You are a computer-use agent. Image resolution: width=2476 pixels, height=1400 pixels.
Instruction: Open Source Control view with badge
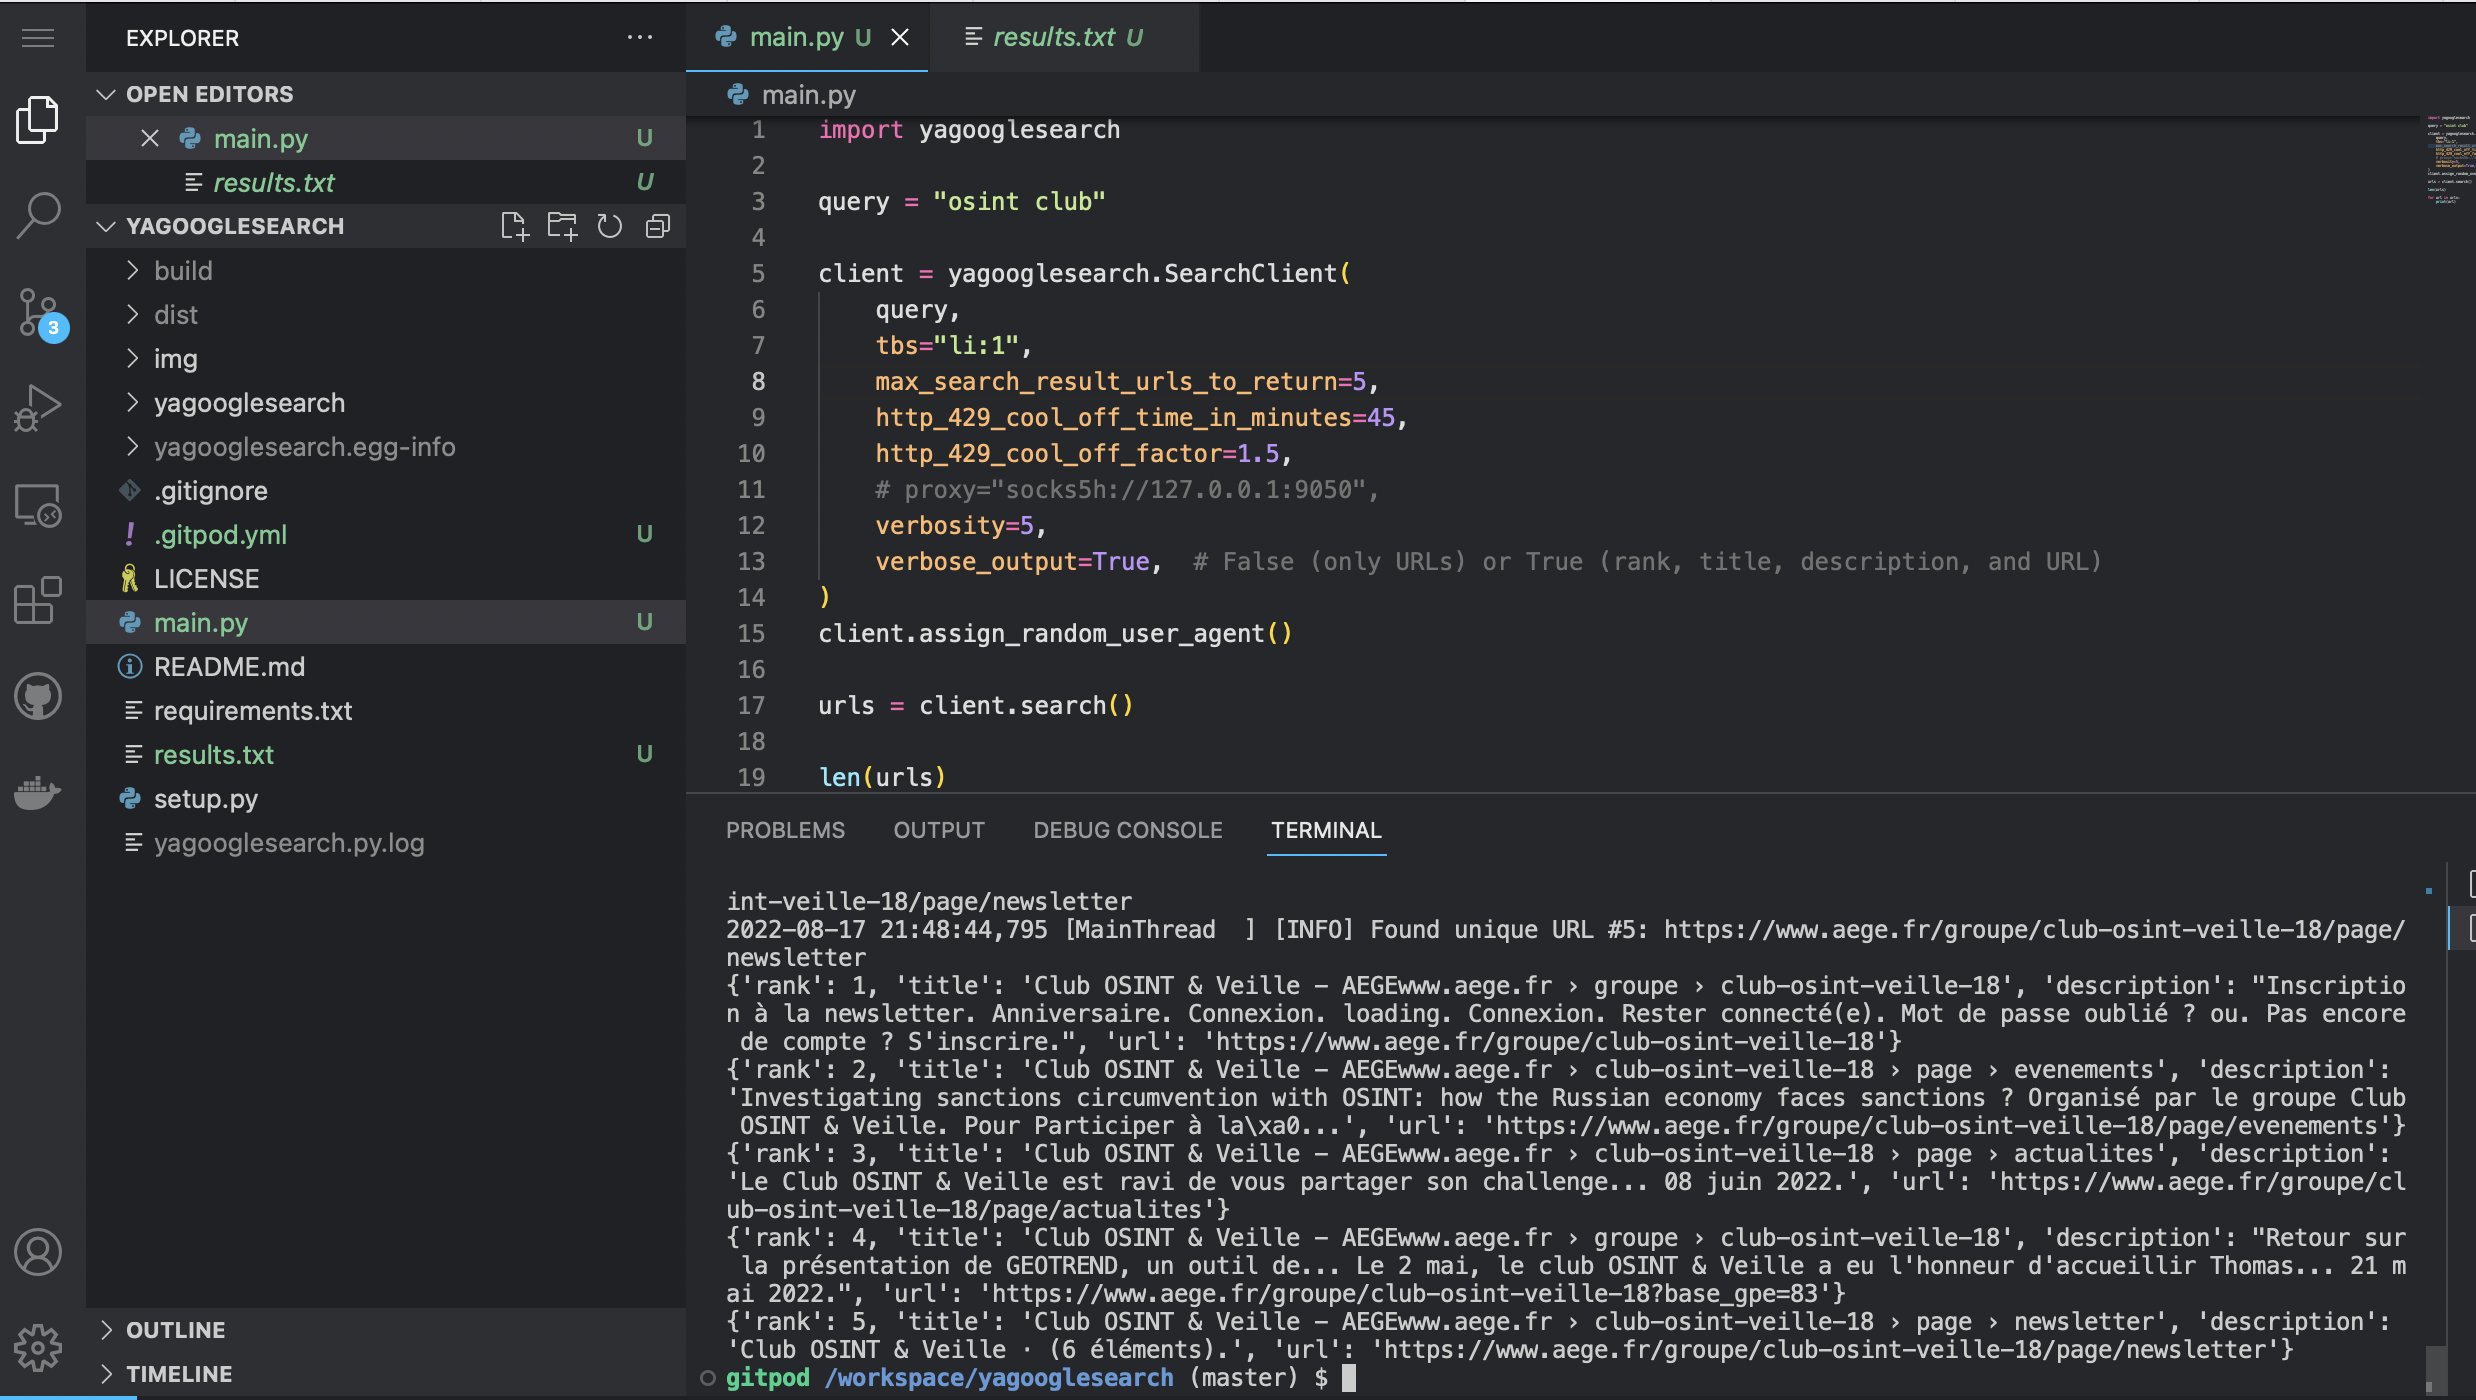pos(39,312)
